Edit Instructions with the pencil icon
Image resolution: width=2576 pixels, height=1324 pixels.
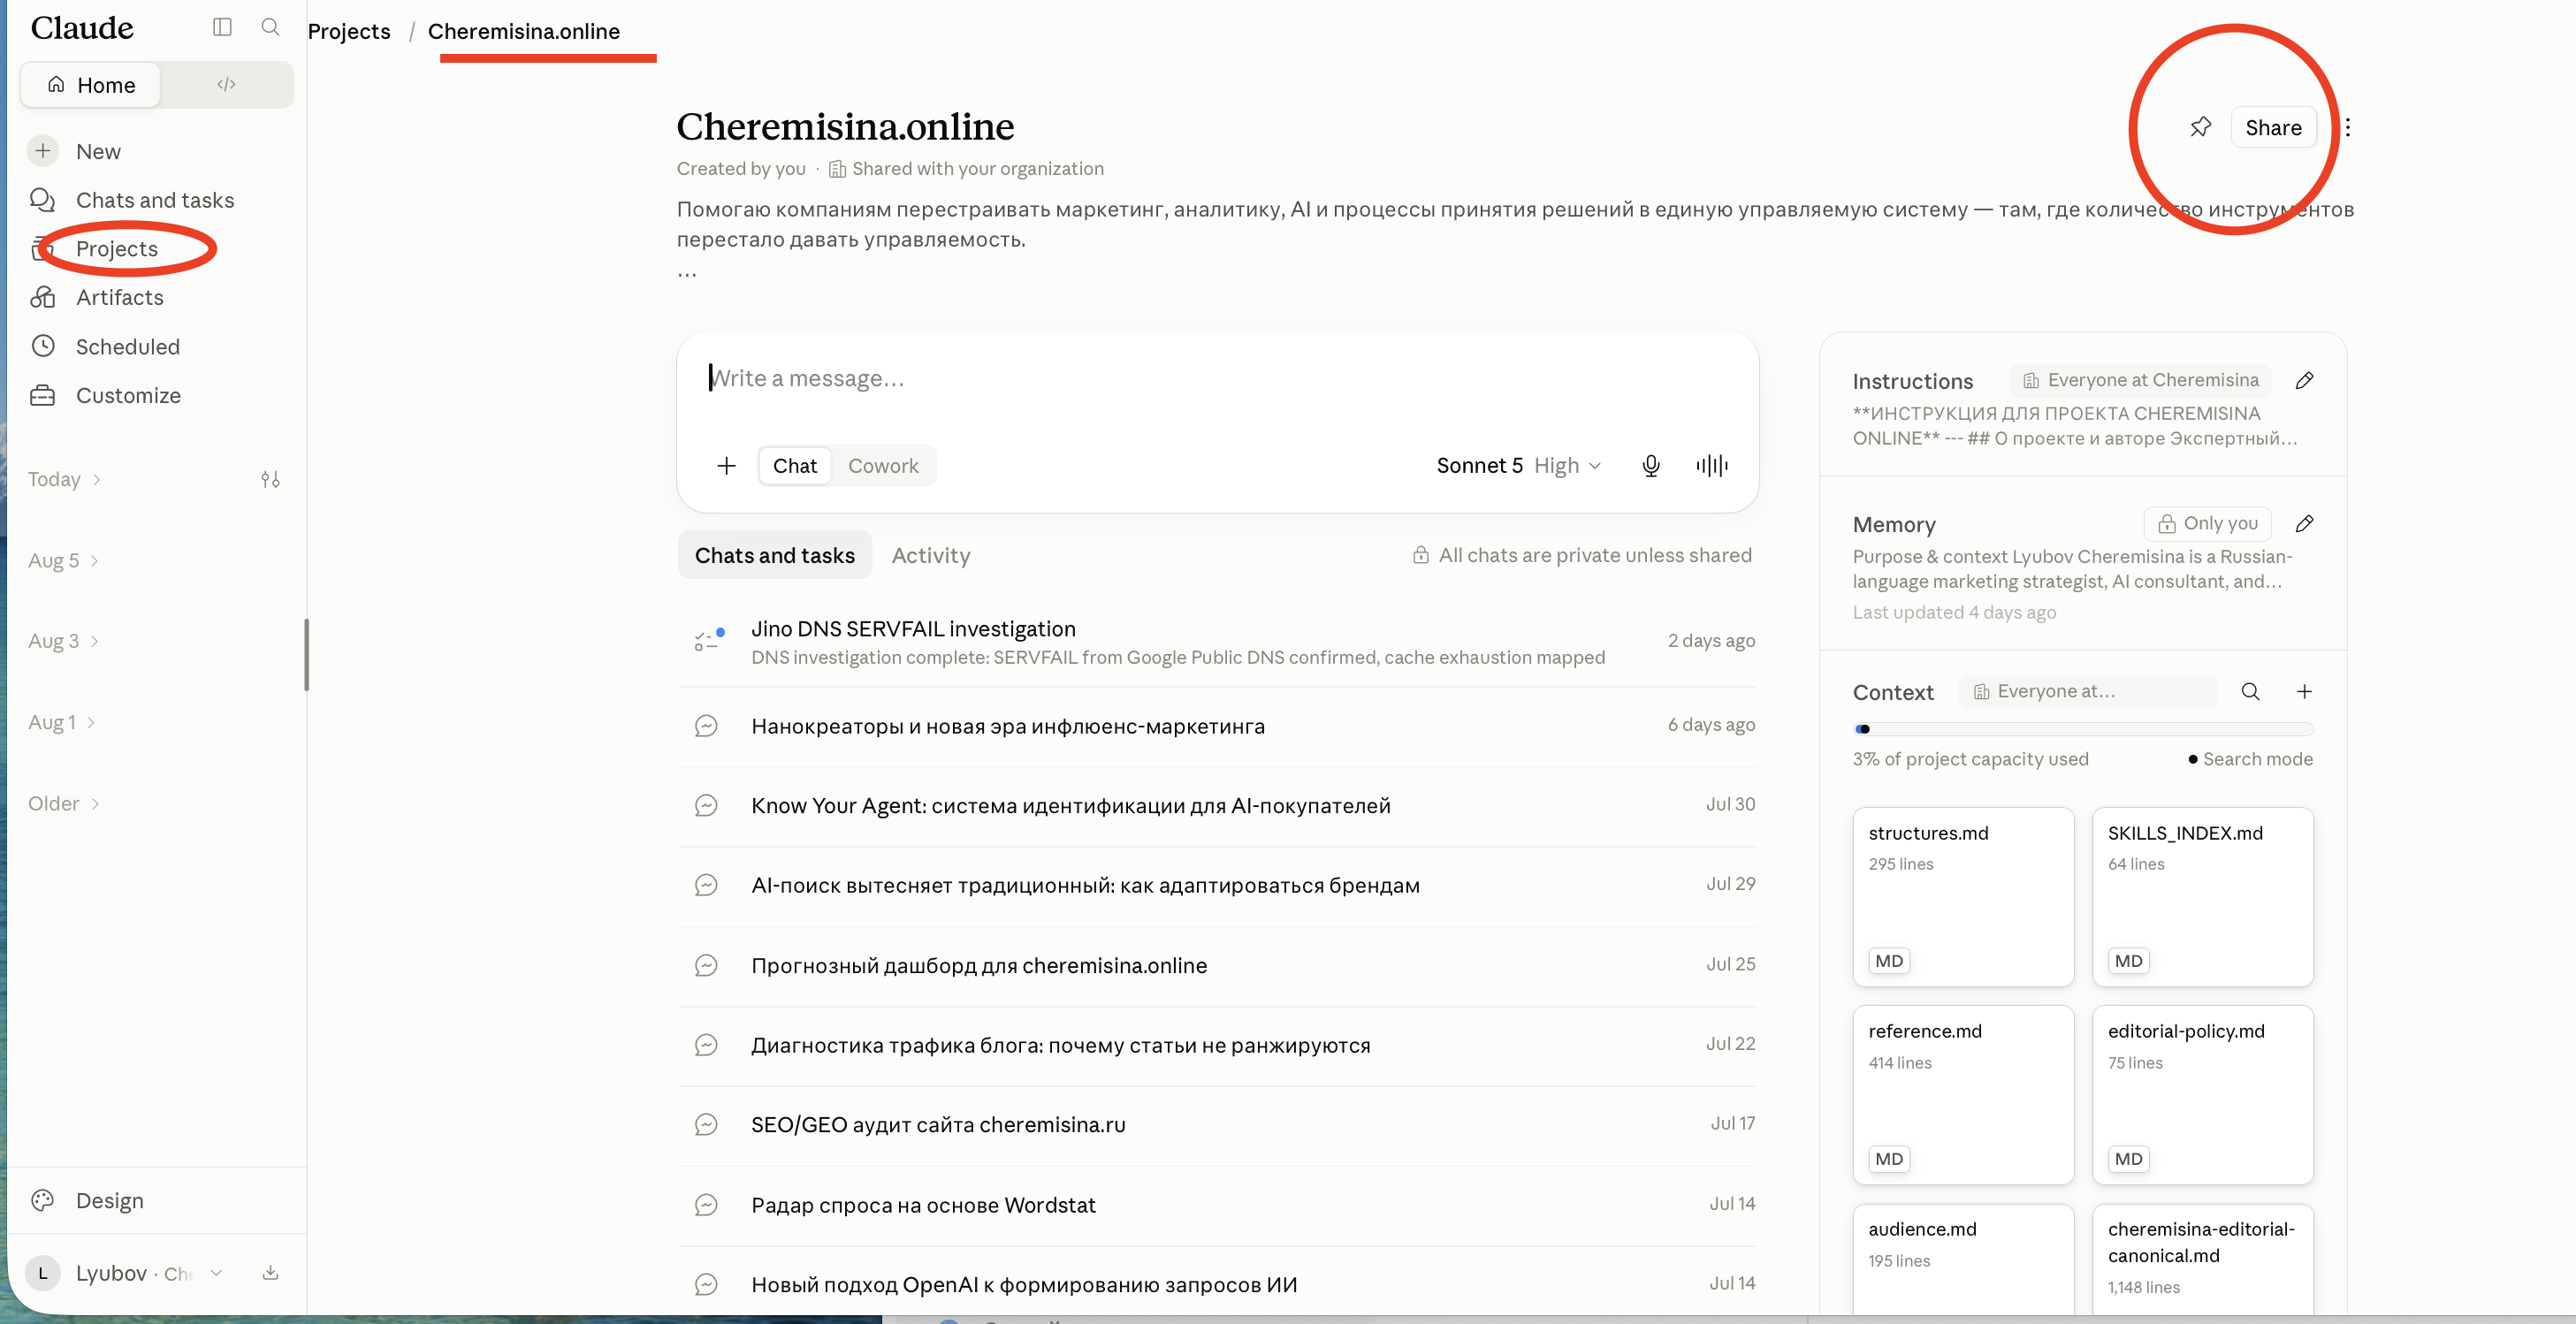pos(2304,381)
